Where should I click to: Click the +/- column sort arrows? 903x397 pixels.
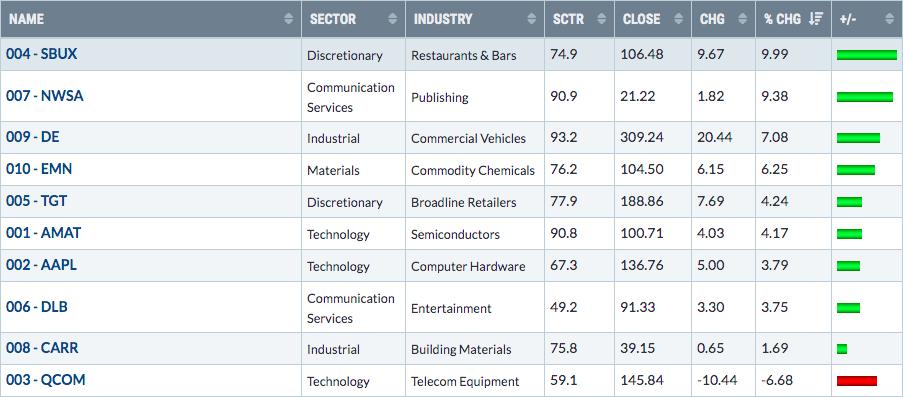pyautogui.click(x=891, y=19)
